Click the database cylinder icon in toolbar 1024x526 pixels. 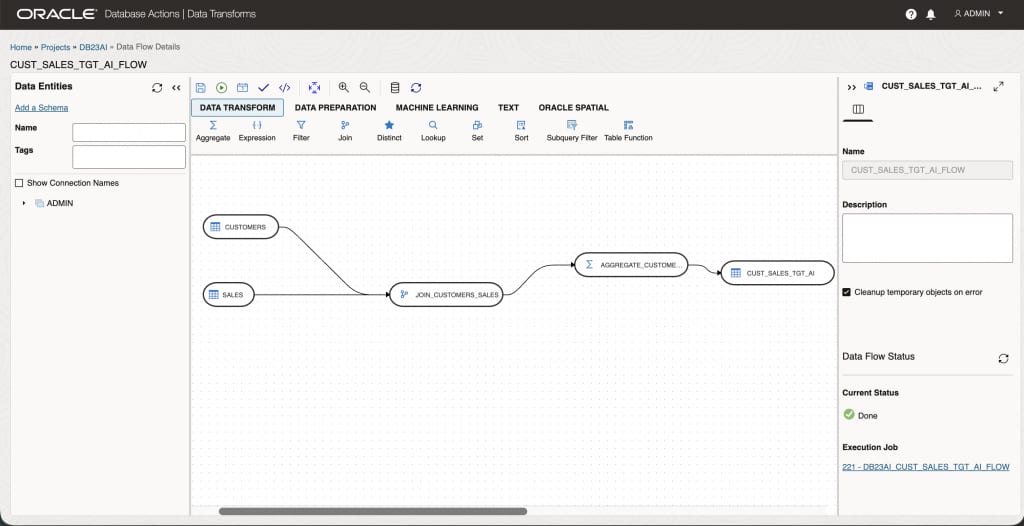tap(394, 88)
